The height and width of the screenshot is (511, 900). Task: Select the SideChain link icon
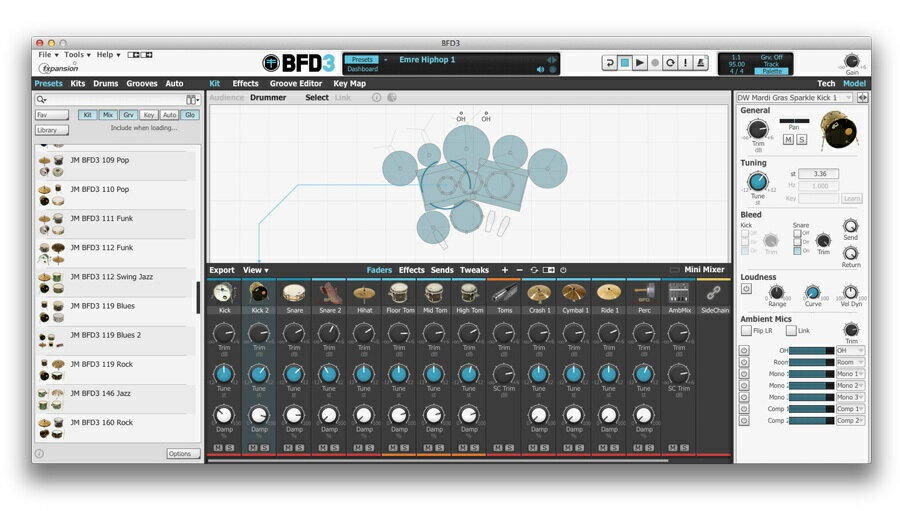pos(713,293)
